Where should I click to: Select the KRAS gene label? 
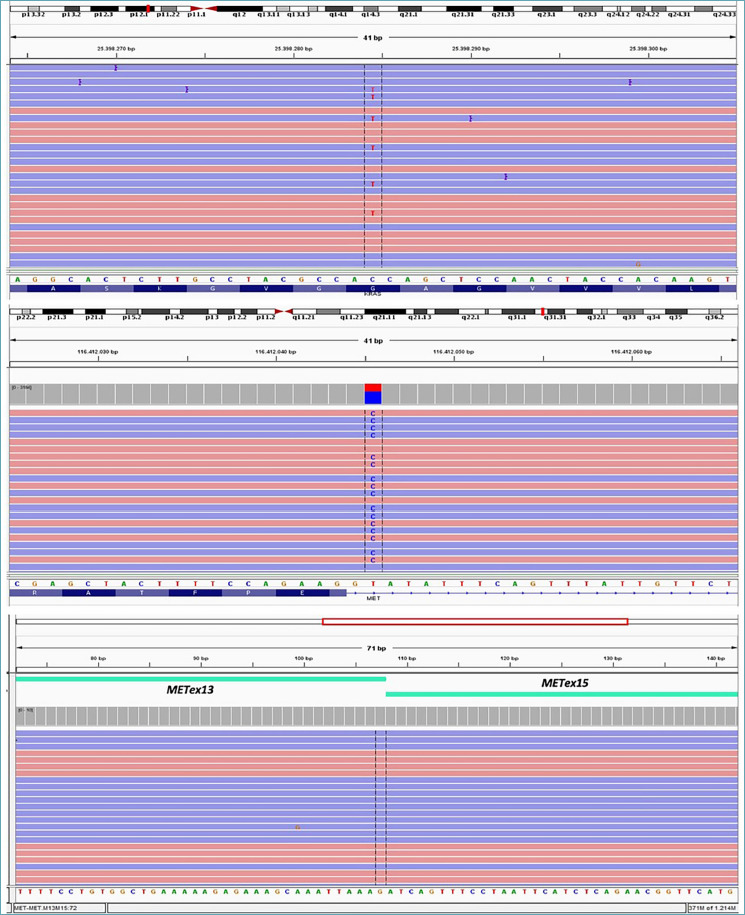(x=373, y=295)
